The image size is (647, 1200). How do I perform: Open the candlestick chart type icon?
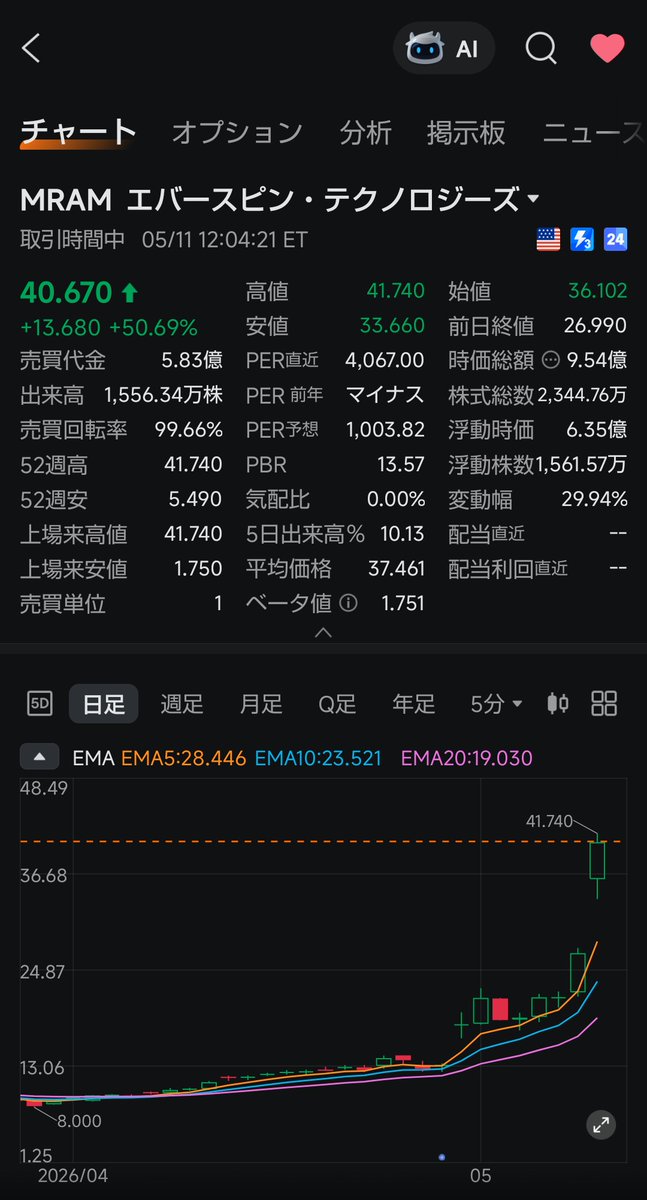click(x=557, y=704)
